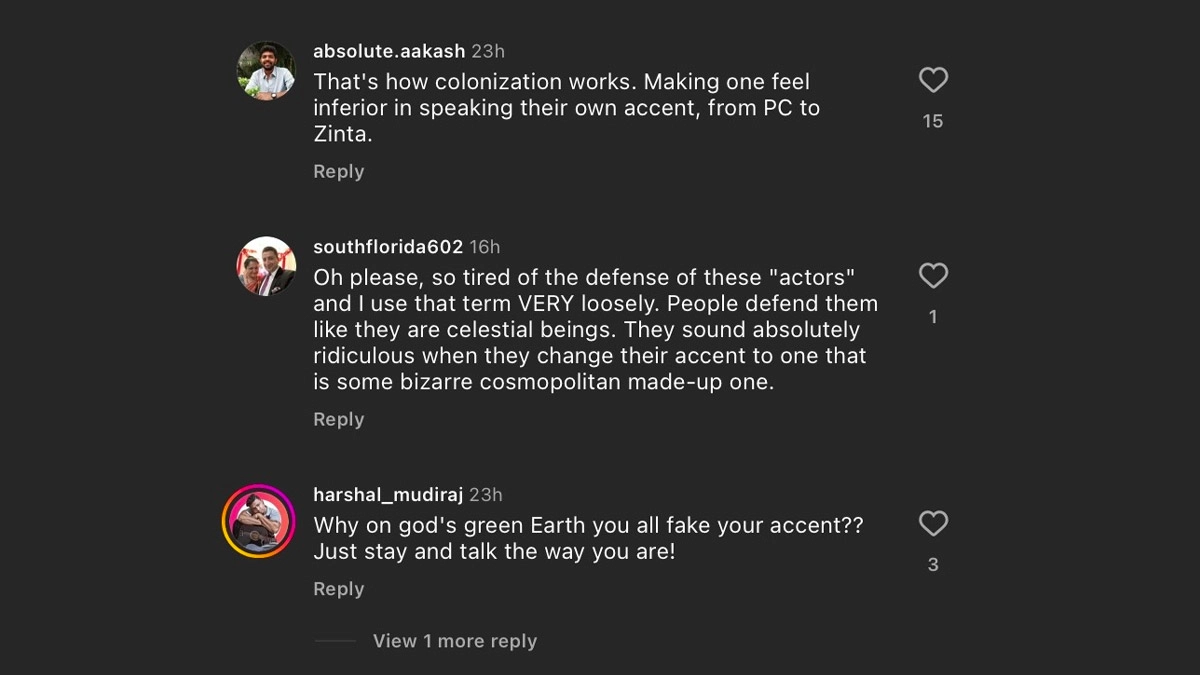The width and height of the screenshot is (1200, 675).
Task: Show the 1 like under southflorida602's heart
Action: pyautogui.click(x=933, y=317)
